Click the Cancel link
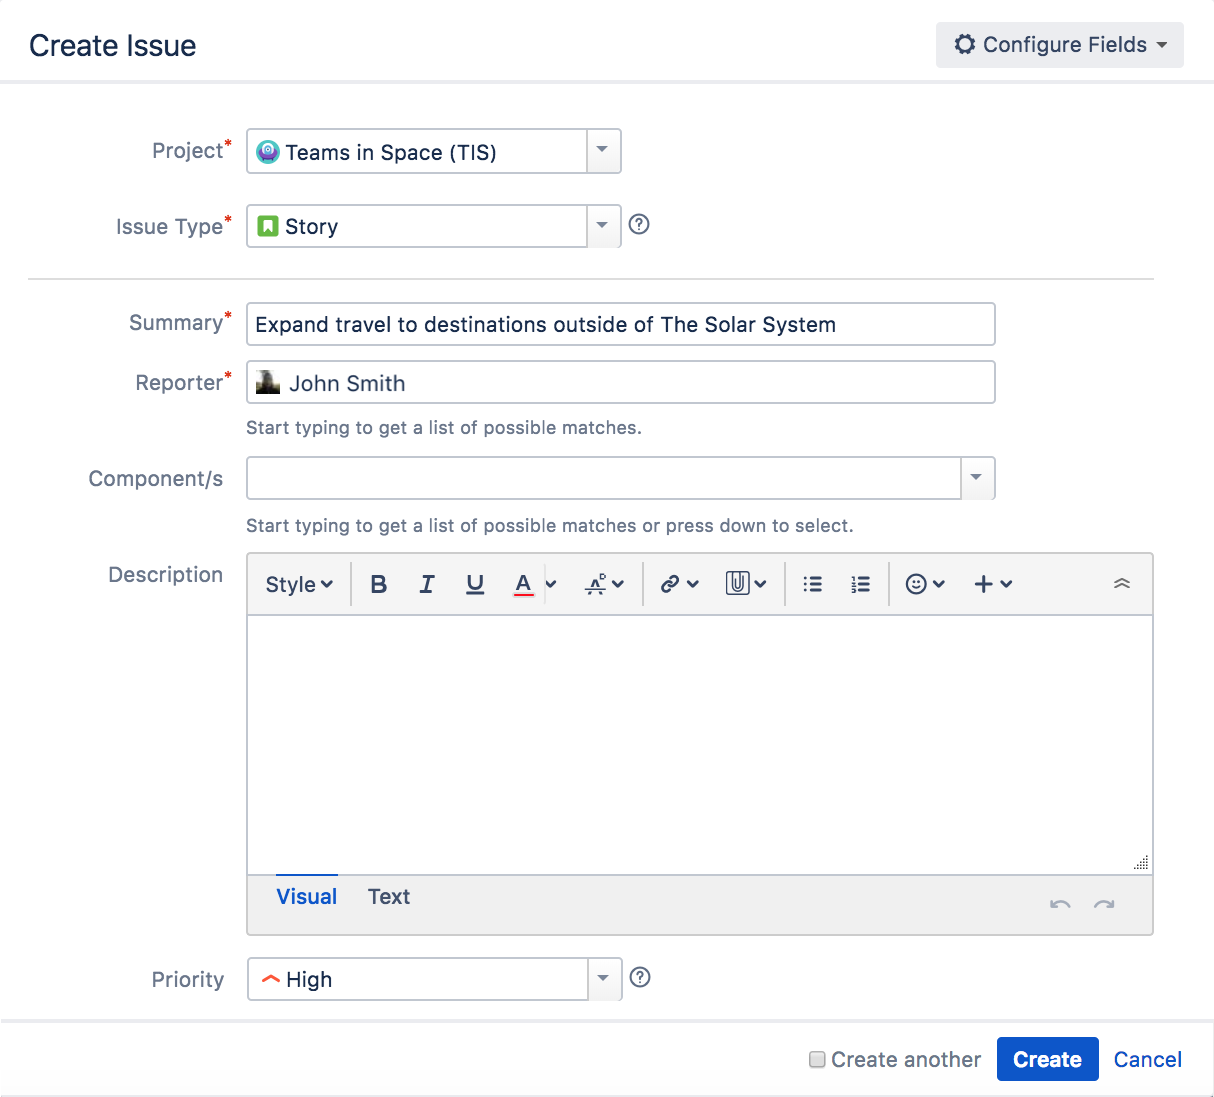 (x=1148, y=1059)
